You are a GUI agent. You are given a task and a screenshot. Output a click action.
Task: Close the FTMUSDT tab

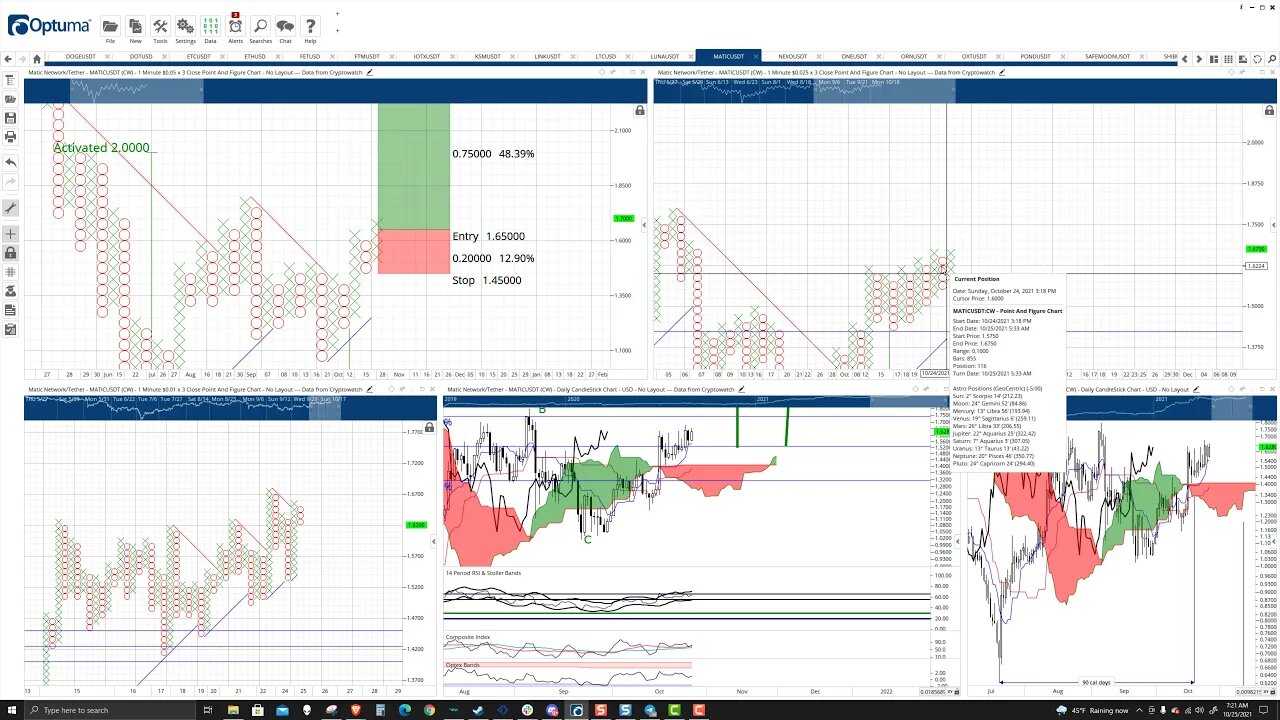pyautogui.click(x=391, y=57)
